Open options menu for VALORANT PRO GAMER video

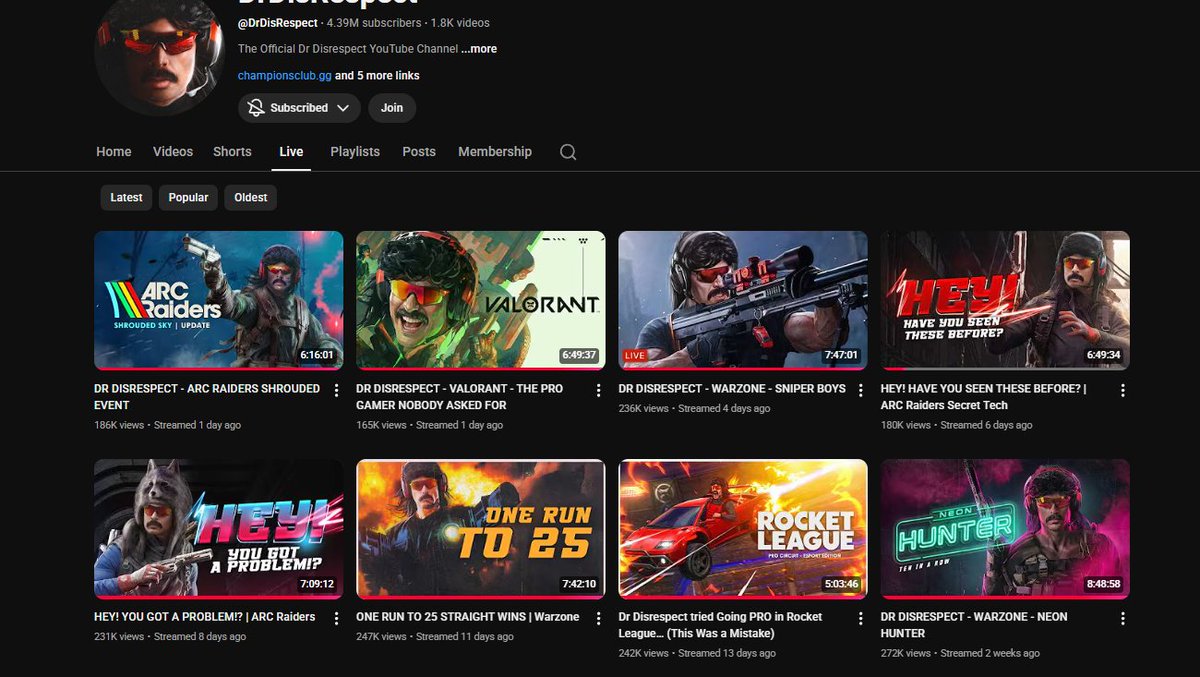click(598, 390)
